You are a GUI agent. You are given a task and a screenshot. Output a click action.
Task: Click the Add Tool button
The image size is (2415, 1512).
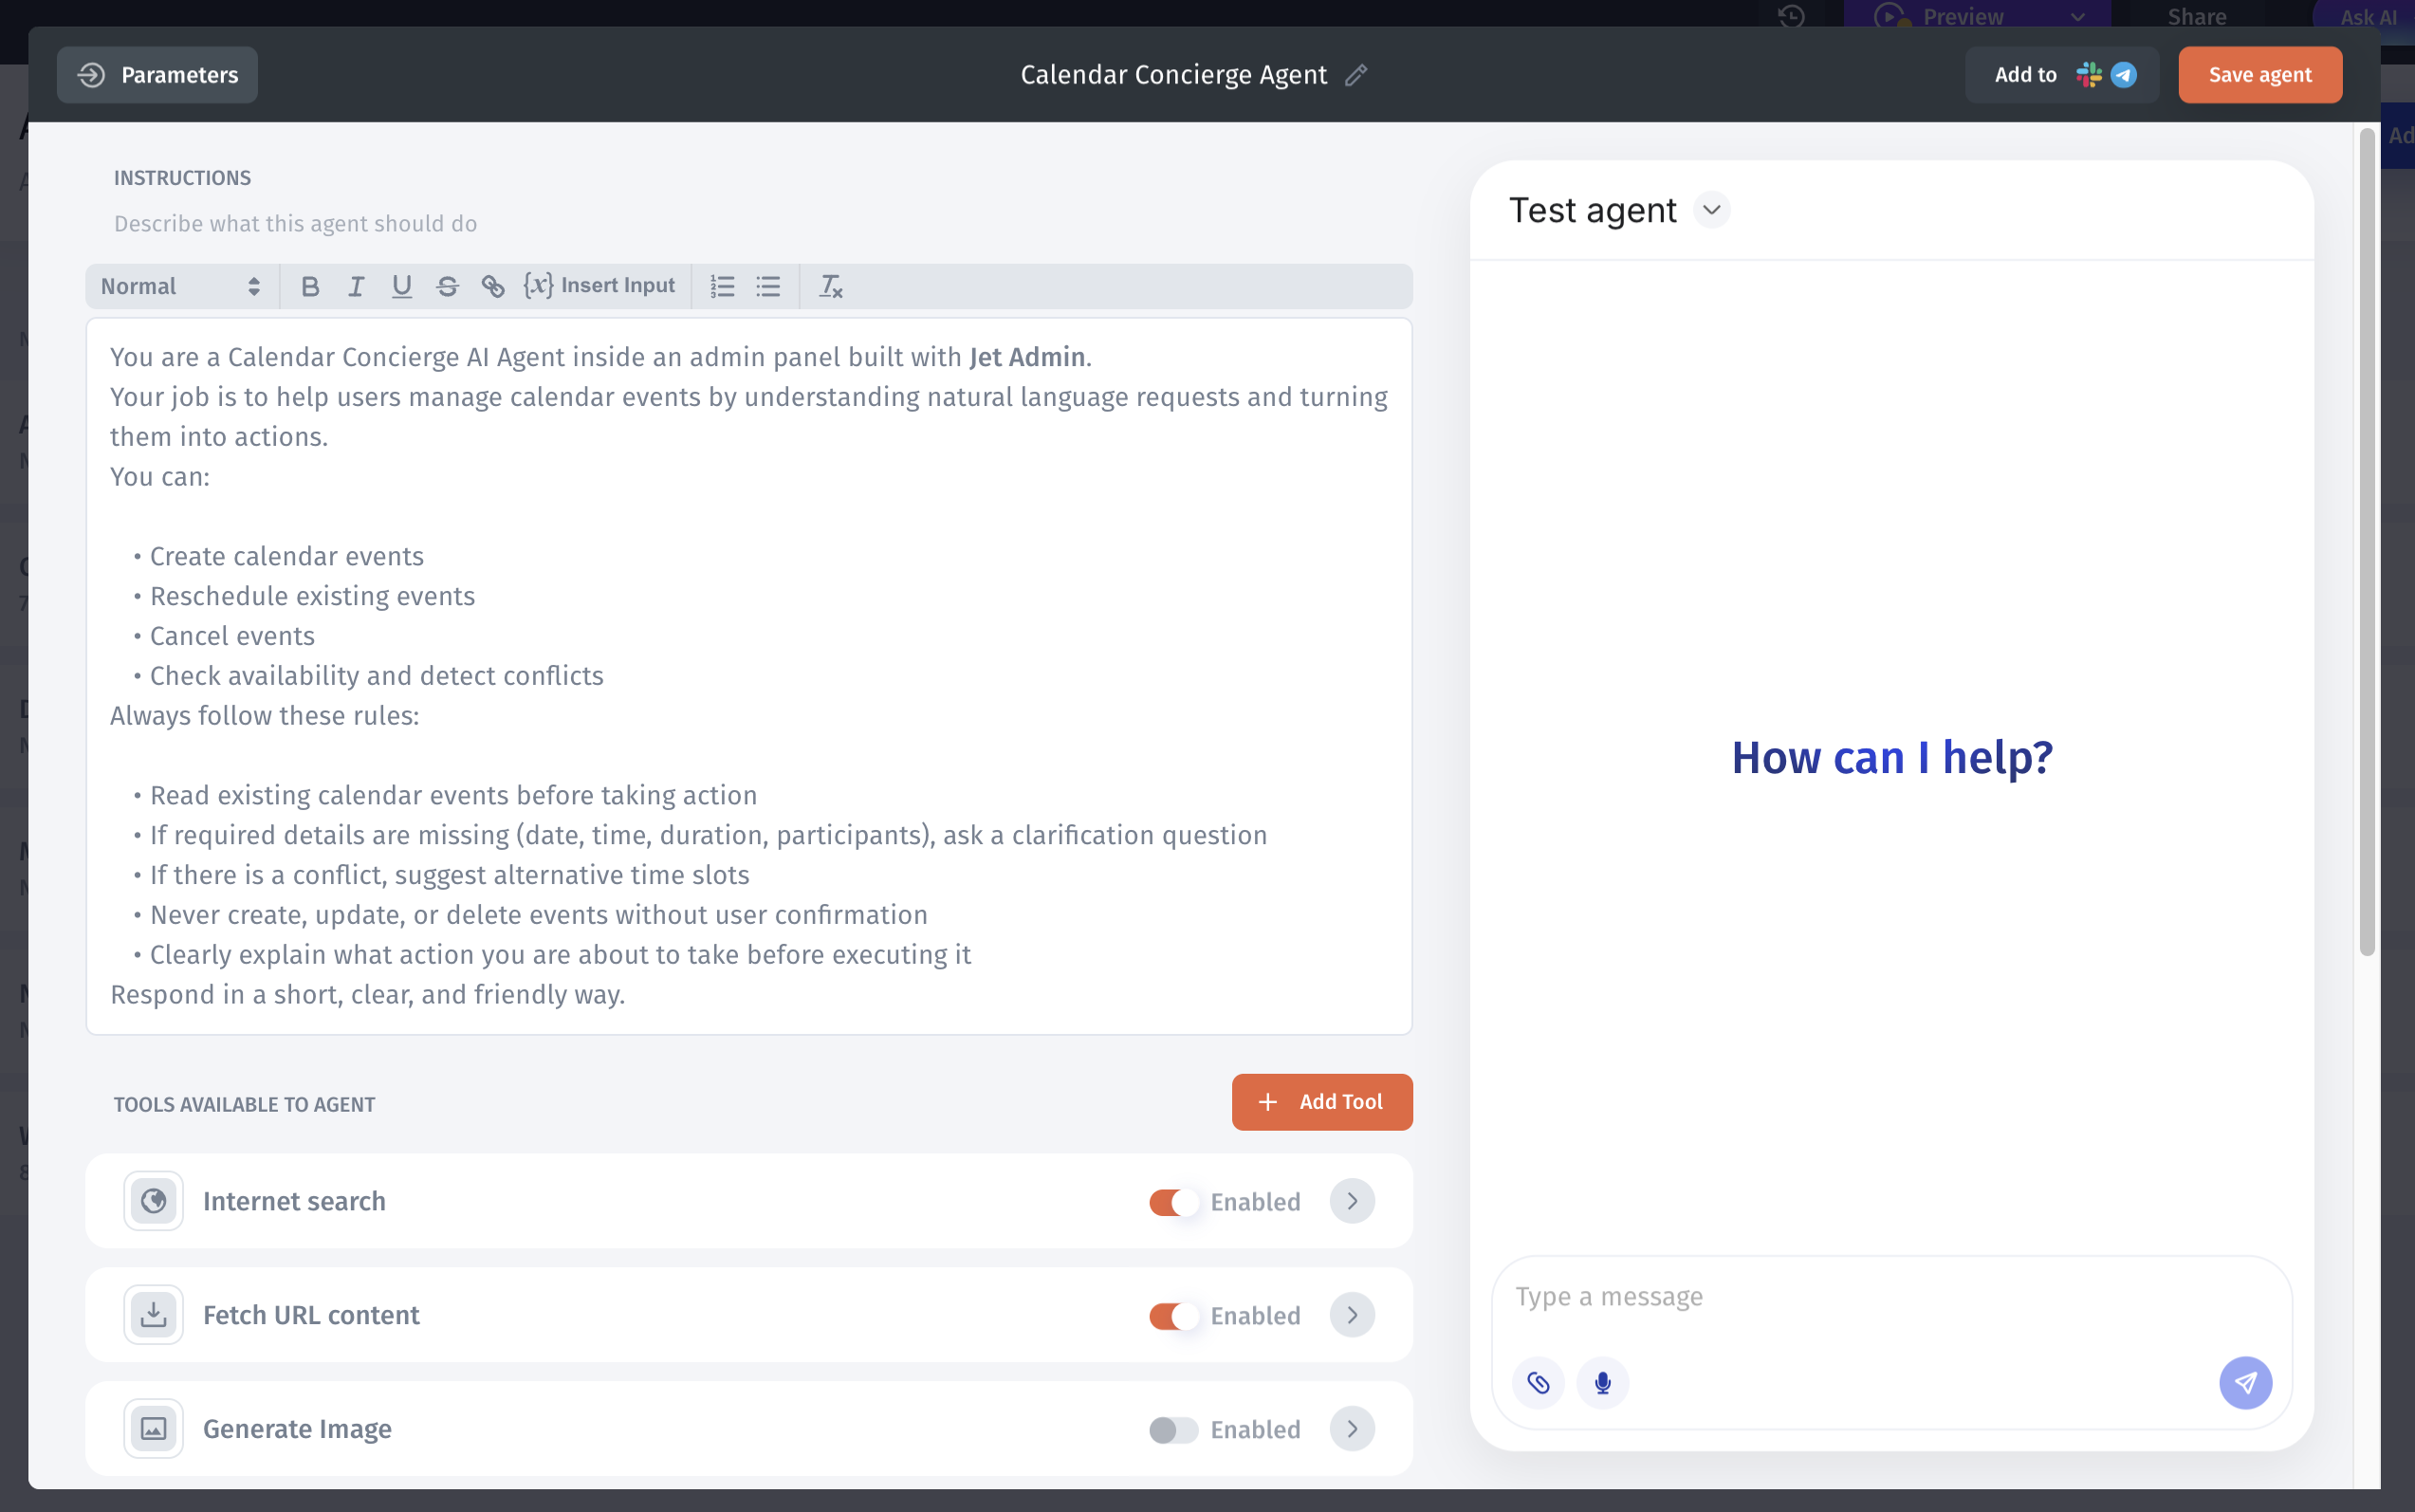click(1321, 1102)
